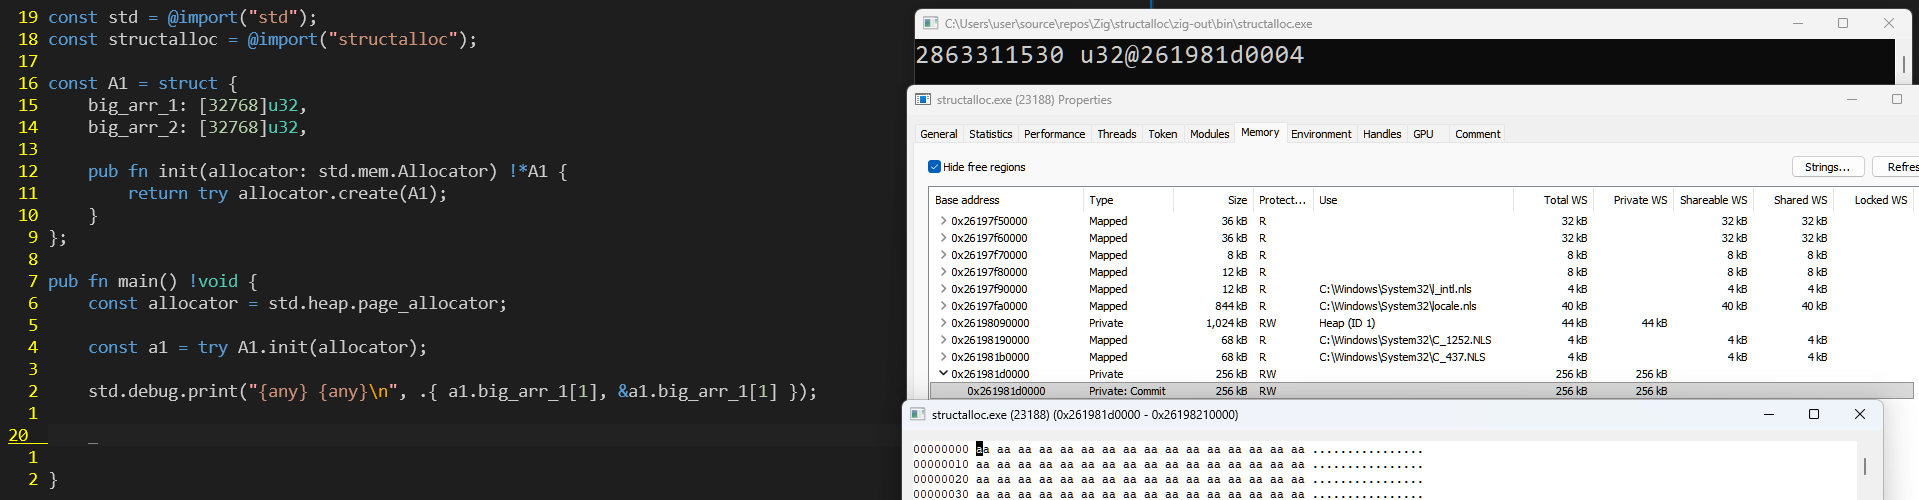
Task: Click the structalloc.exe Properties window icon
Action: tap(923, 100)
